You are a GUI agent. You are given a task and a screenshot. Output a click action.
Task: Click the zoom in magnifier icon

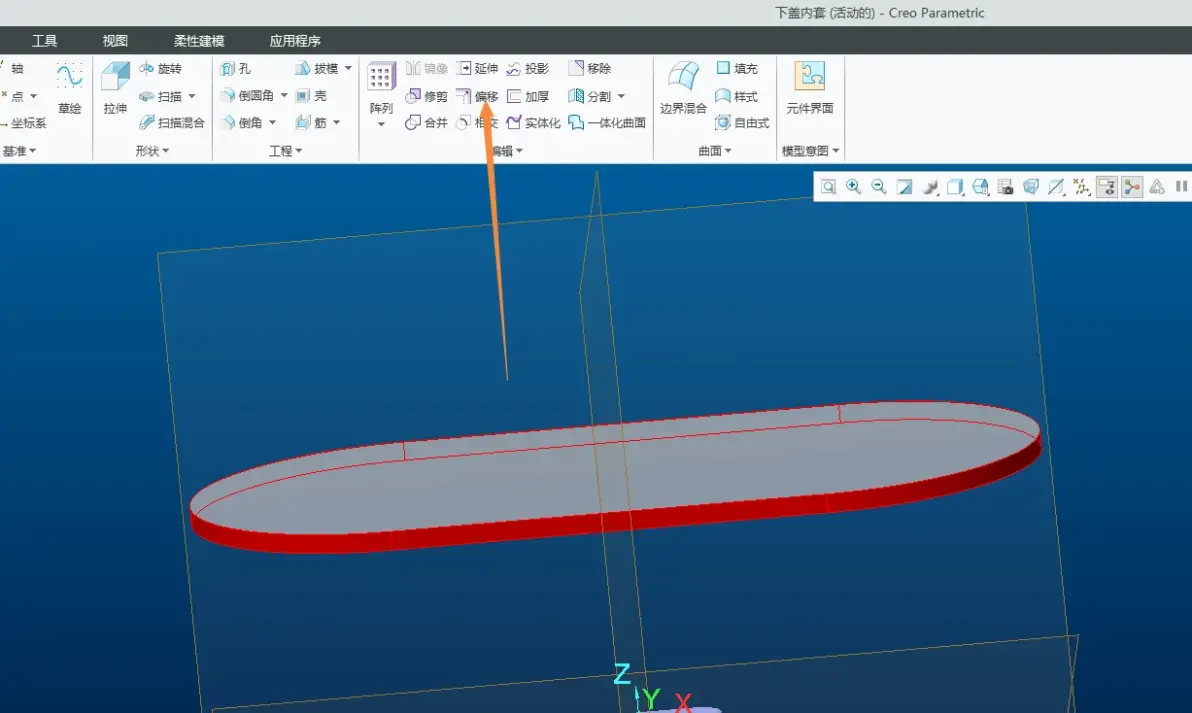pyautogui.click(x=854, y=187)
